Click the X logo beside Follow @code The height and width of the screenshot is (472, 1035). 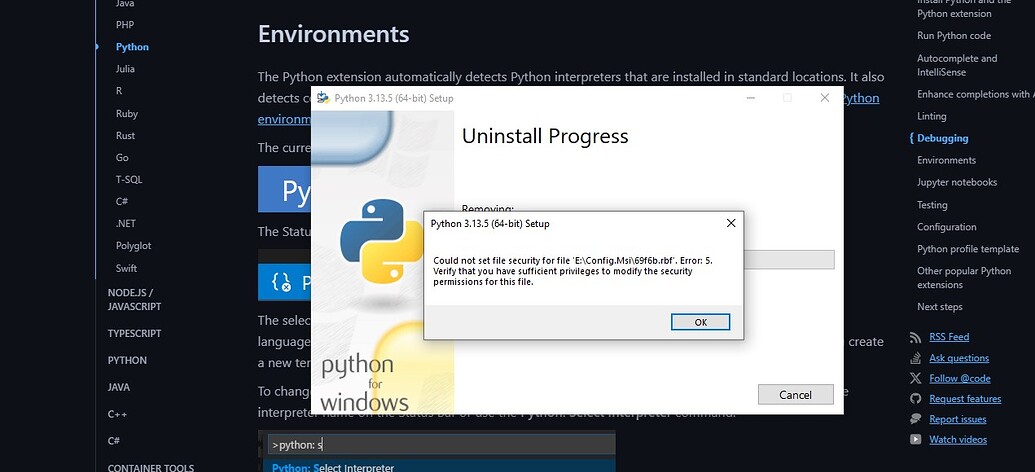click(x=916, y=378)
